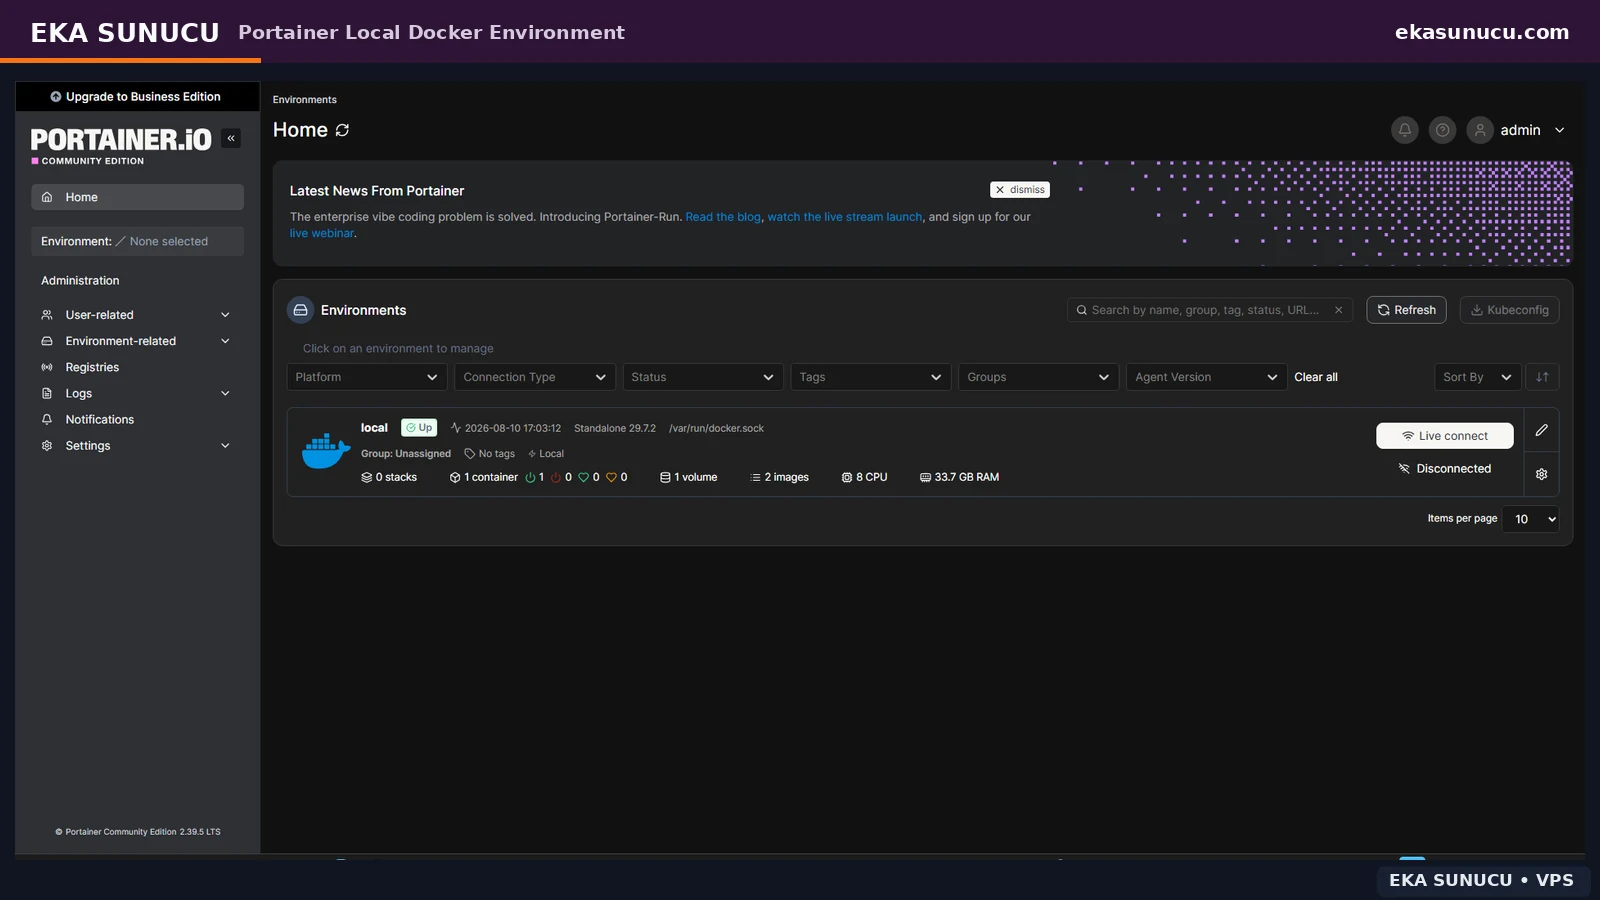Expand the Settings section in sidebar
This screenshot has height=900, width=1600.
point(137,446)
